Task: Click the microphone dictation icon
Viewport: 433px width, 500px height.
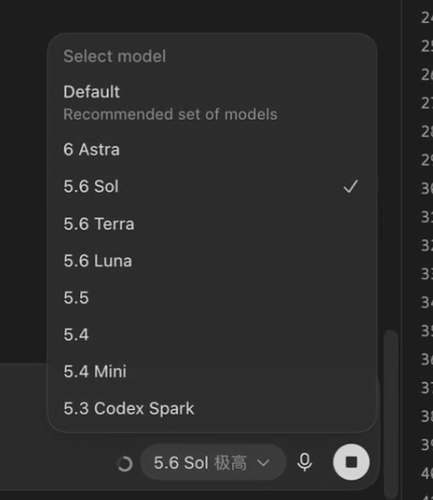Action: (304, 463)
